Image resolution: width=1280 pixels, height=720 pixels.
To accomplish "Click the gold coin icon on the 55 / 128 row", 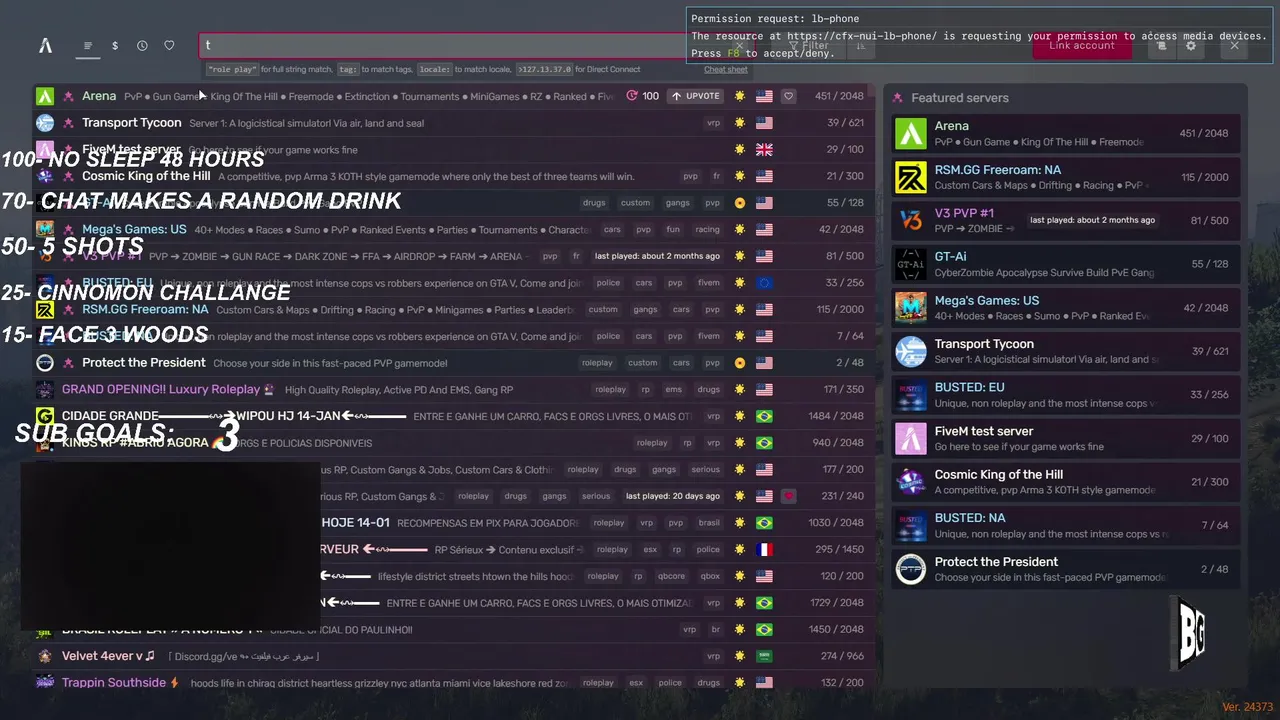I will [740, 203].
